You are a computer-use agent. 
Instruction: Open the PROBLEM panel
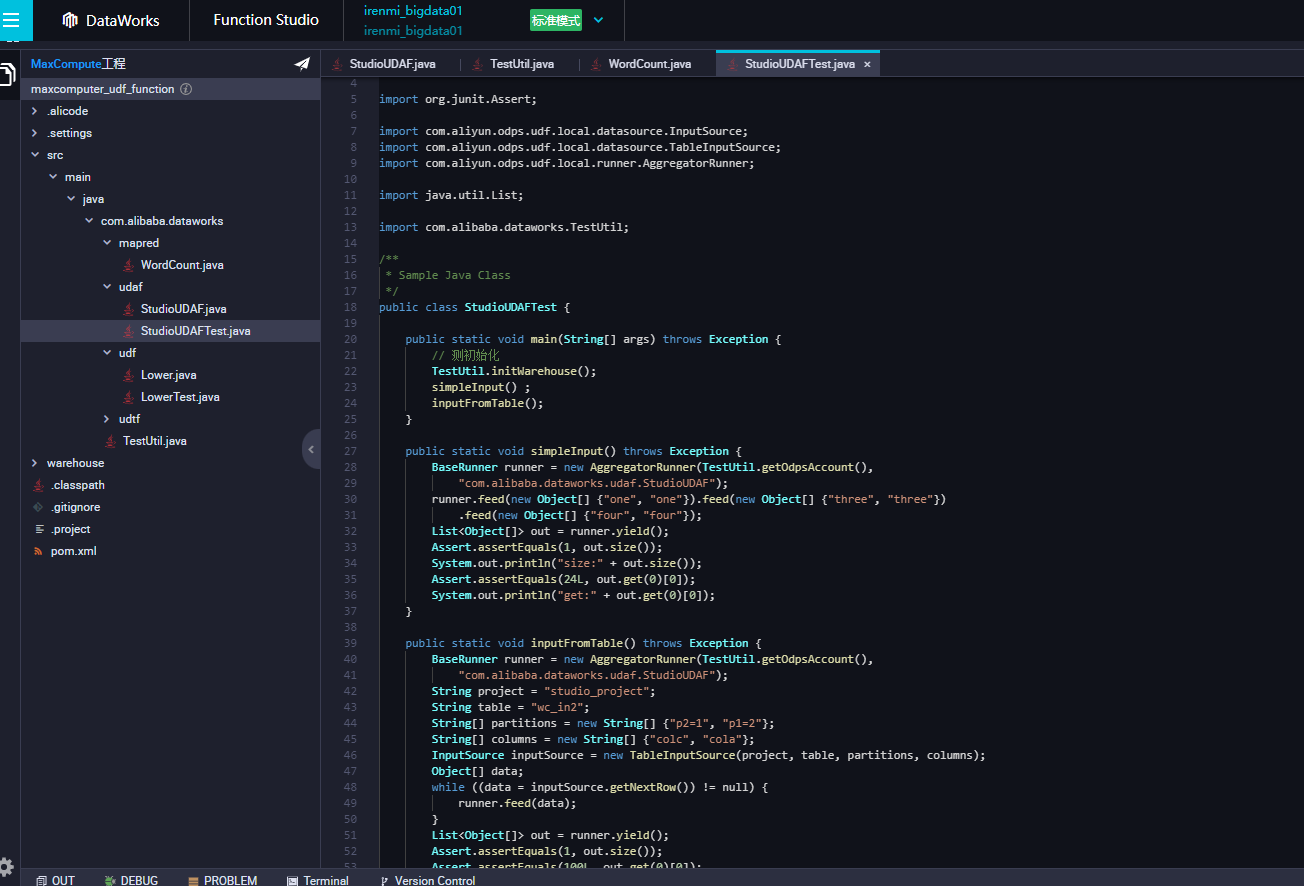pos(222,881)
